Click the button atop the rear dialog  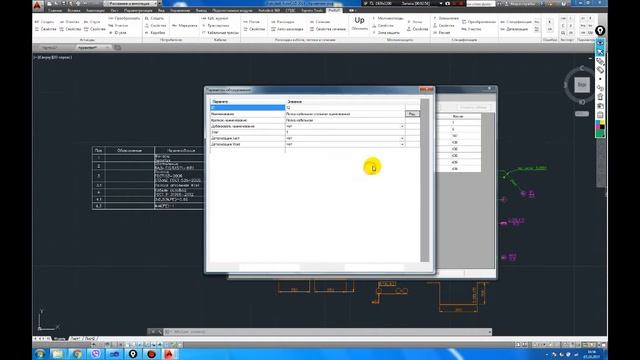473,107
